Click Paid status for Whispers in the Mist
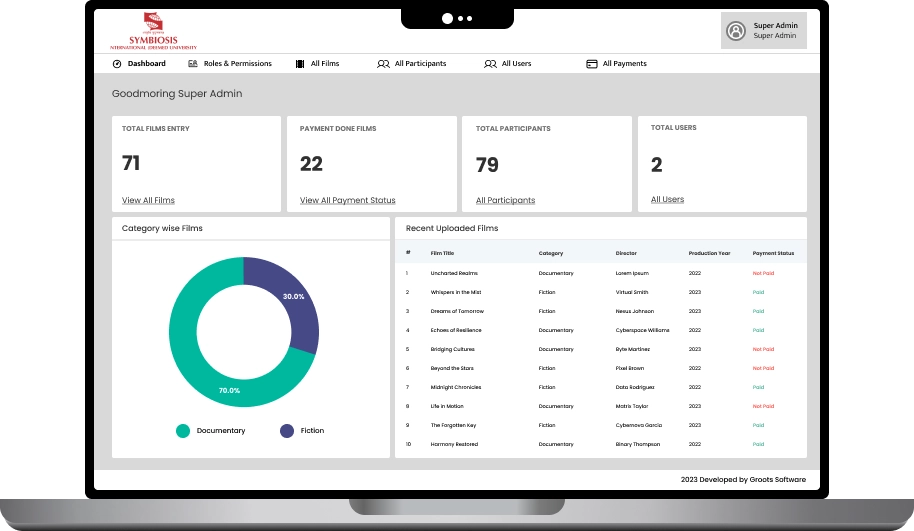The height and width of the screenshot is (531, 914). click(x=758, y=293)
